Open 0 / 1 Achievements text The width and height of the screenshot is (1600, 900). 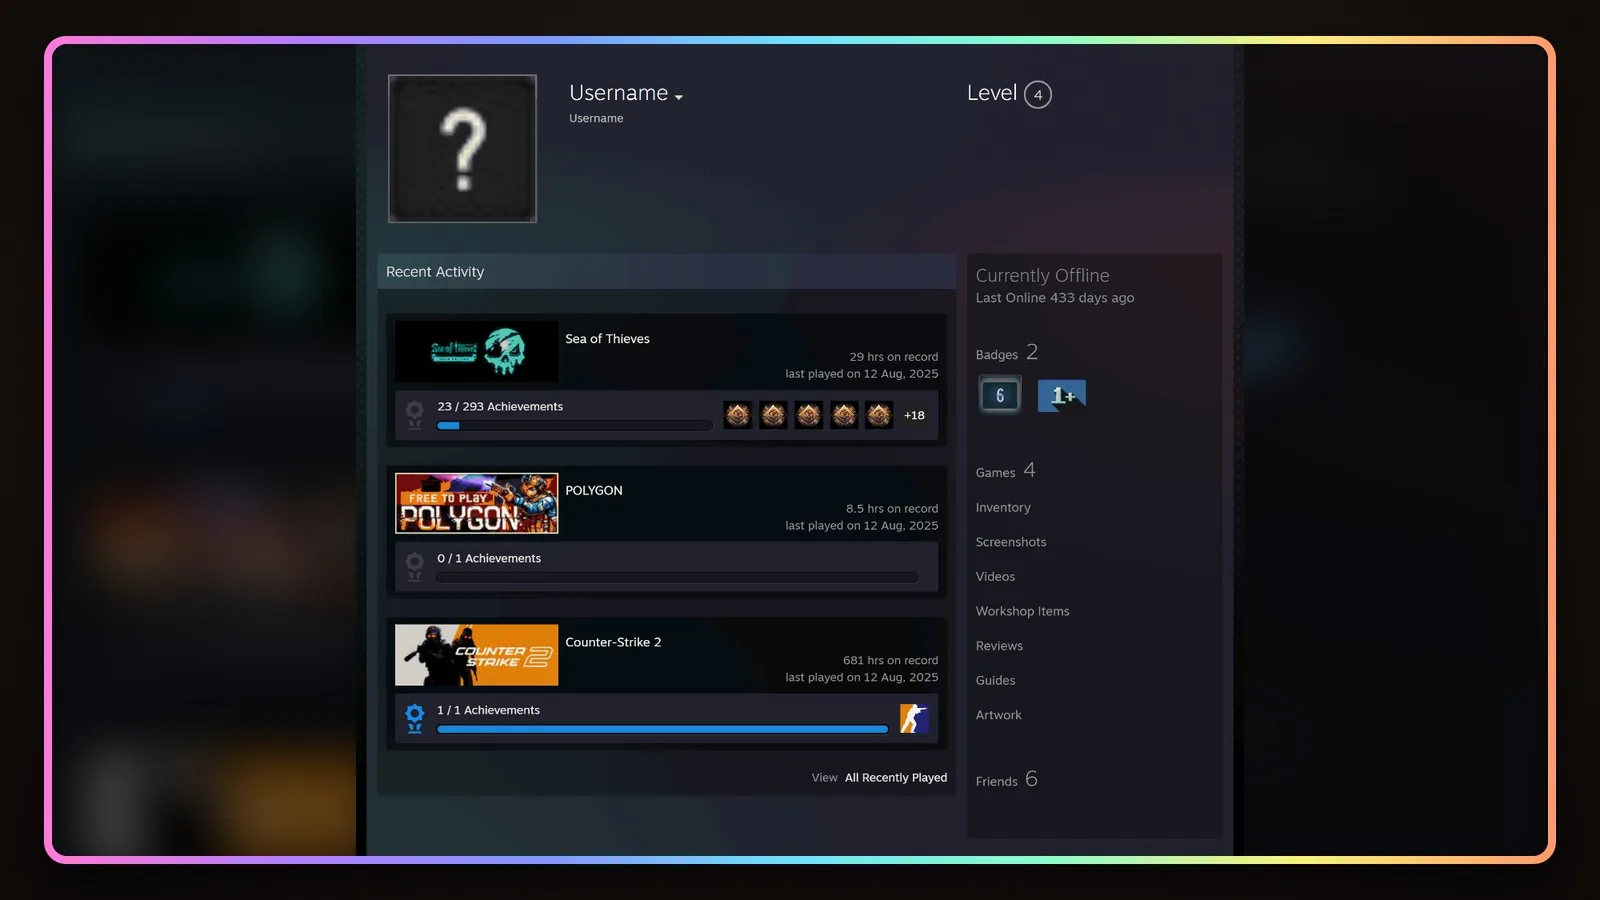489,559
